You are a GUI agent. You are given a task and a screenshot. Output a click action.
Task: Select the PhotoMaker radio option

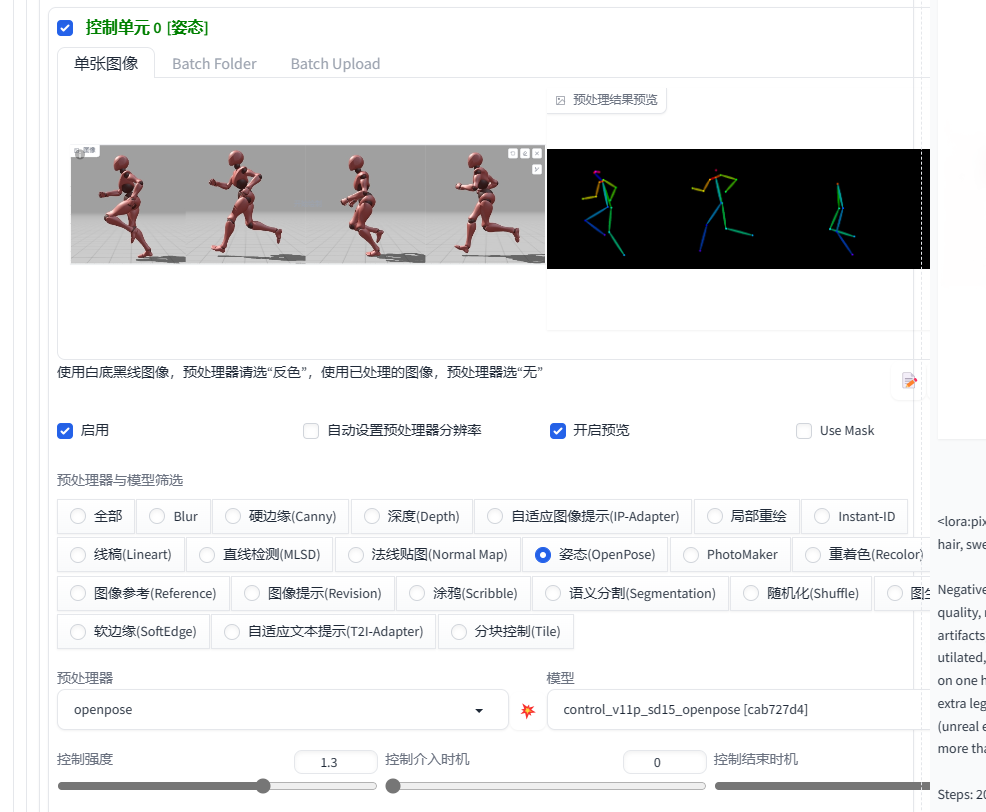coord(690,555)
